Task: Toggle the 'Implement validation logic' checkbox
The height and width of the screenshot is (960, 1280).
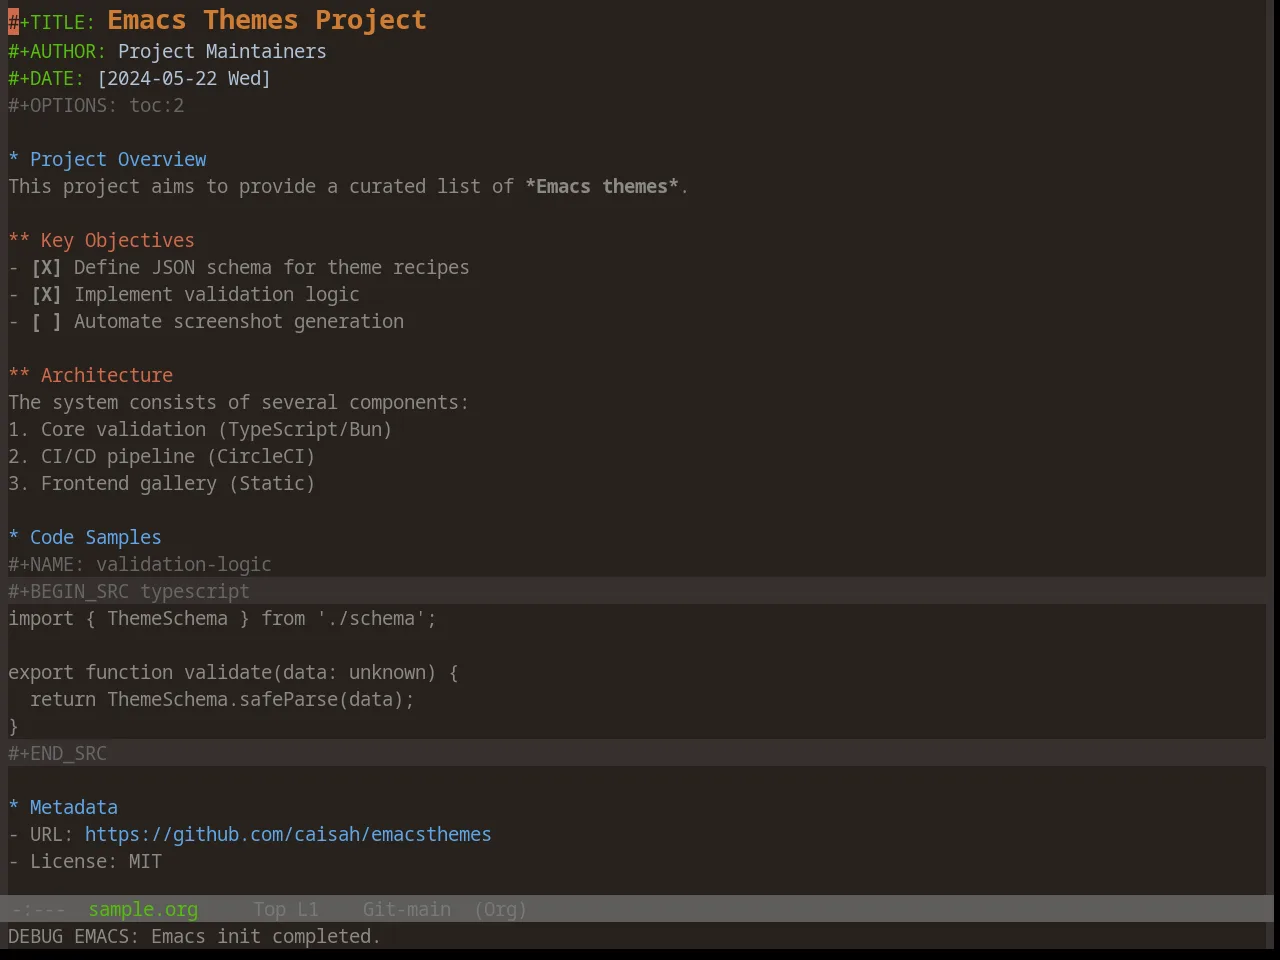Action: click(x=46, y=295)
